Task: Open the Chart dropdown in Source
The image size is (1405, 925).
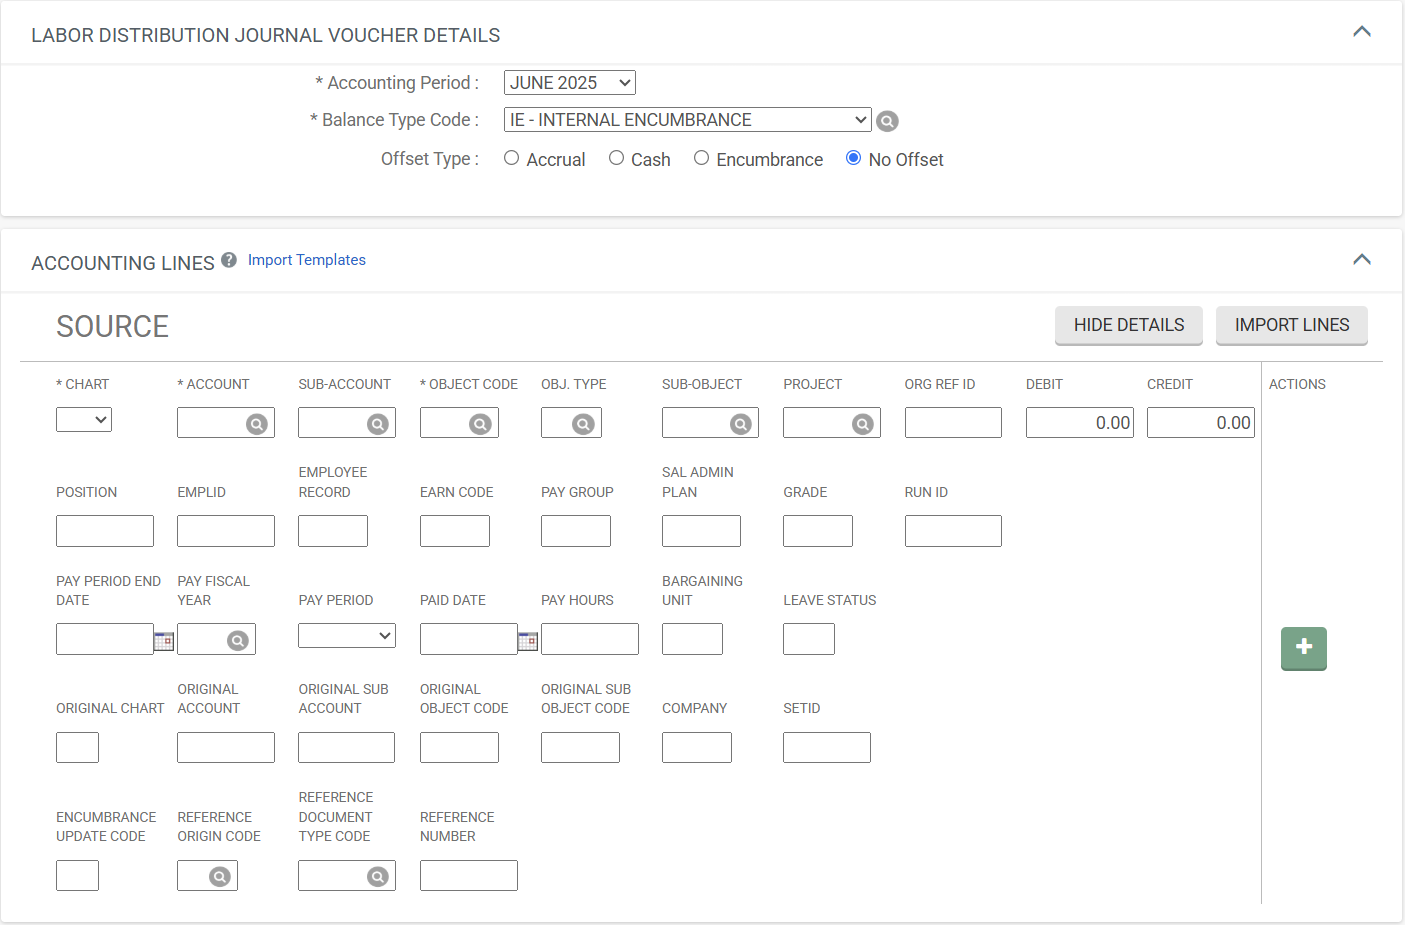Action: coord(84,420)
